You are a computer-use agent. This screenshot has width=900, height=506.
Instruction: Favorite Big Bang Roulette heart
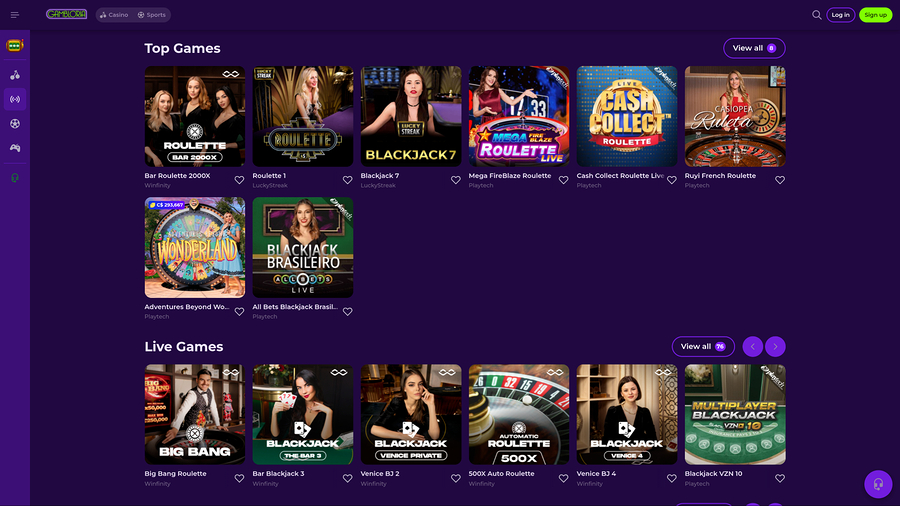click(x=239, y=478)
